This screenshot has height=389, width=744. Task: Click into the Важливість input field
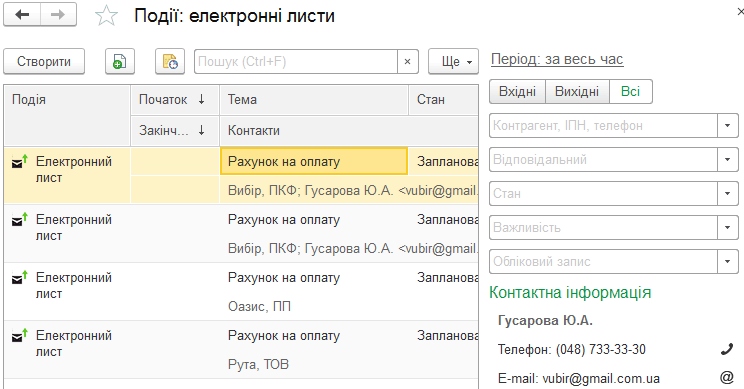[x=604, y=228]
